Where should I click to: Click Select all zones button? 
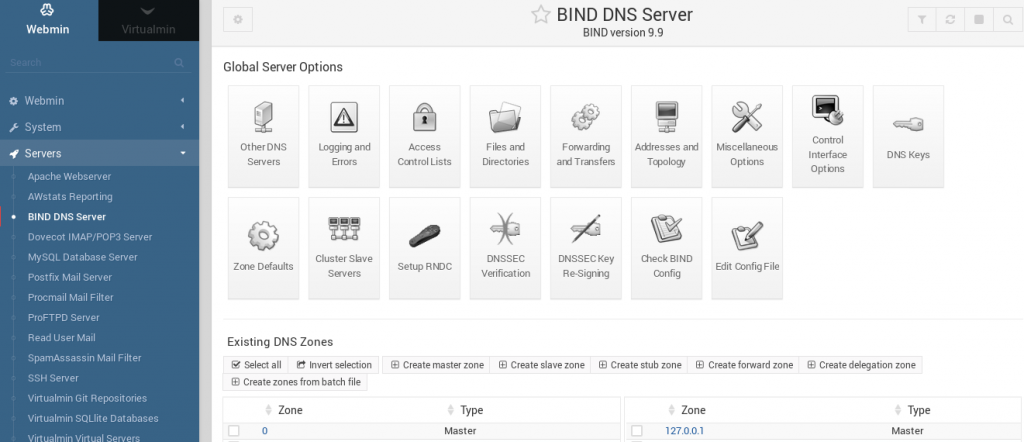[256, 365]
